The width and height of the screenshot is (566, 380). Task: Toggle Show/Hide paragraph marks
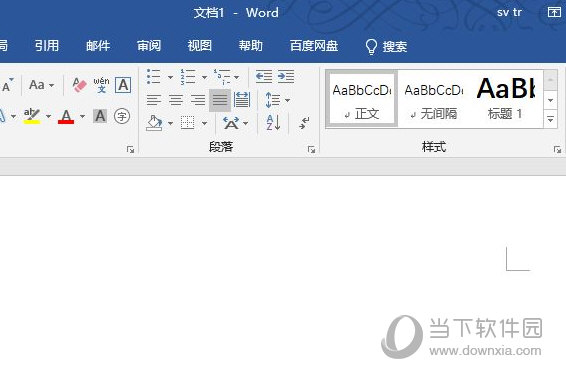[304, 123]
